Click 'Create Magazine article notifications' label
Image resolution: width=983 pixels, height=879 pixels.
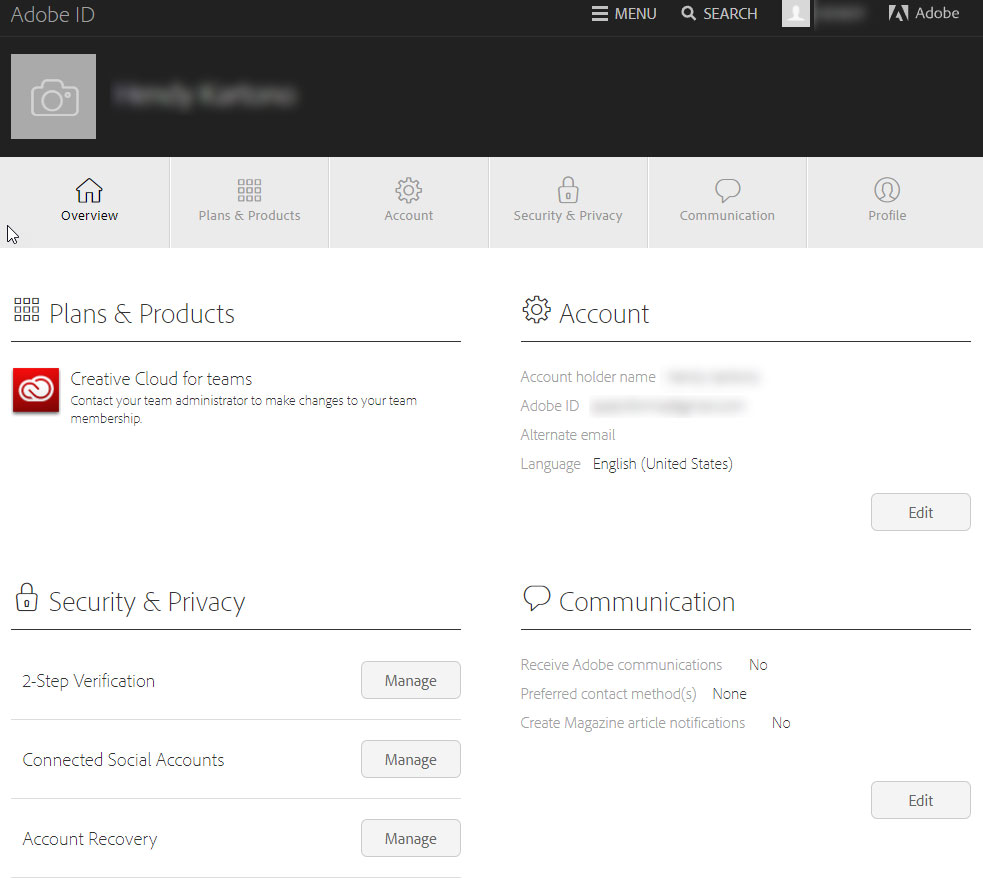633,723
